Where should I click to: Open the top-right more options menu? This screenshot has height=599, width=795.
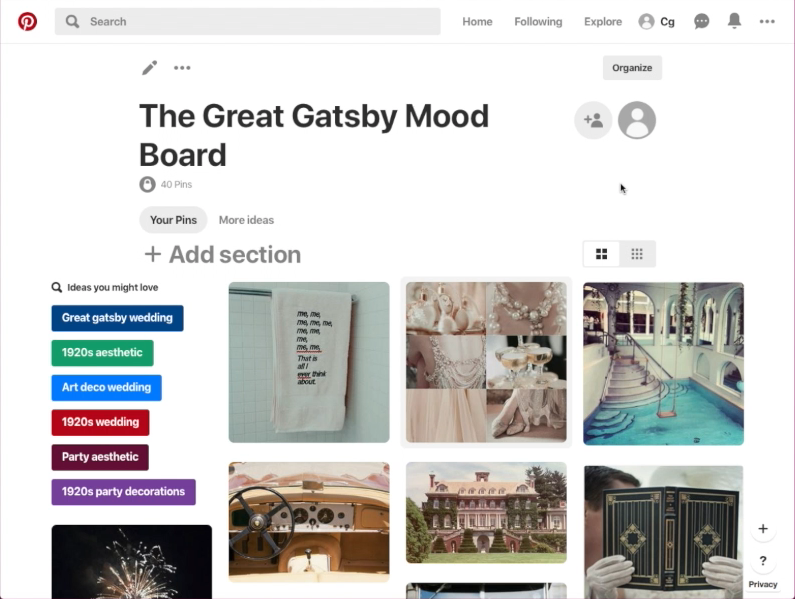tap(767, 21)
